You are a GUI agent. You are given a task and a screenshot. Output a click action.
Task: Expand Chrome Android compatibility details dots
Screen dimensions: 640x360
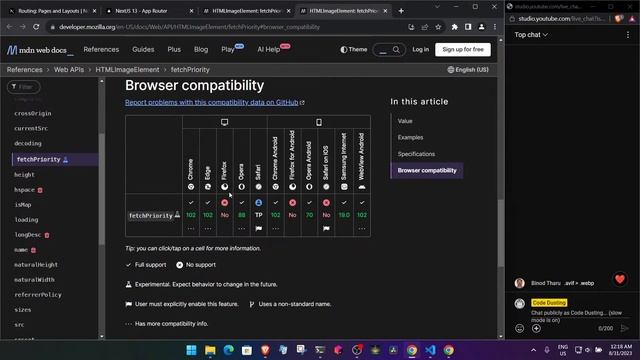click(276, 229)
